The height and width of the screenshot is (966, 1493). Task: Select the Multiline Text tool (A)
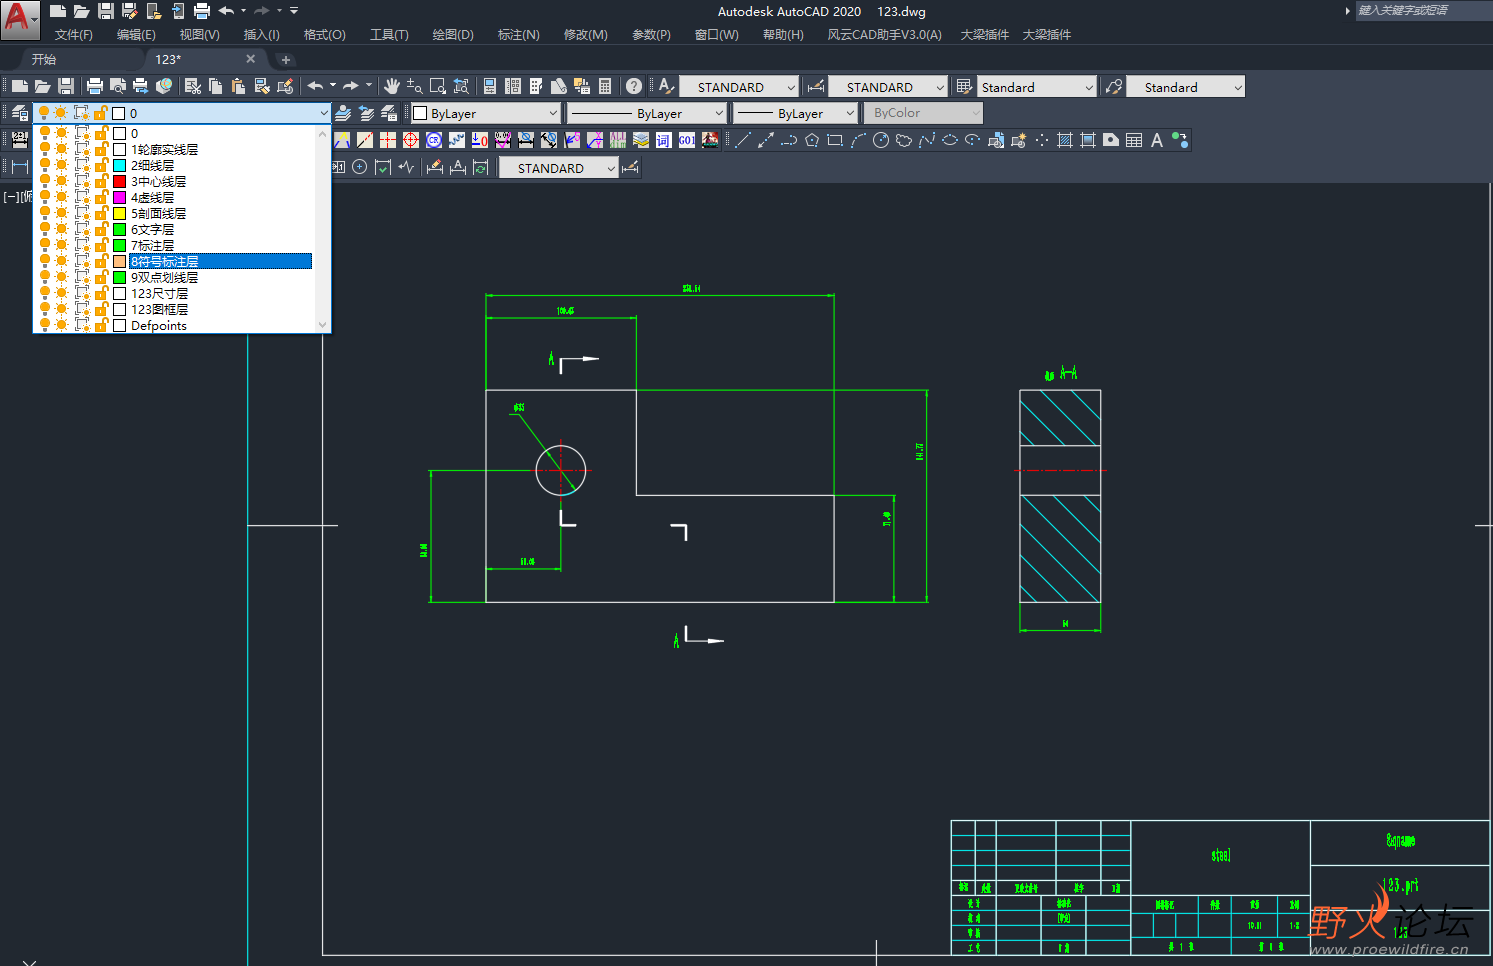(x=1157, y=140)
